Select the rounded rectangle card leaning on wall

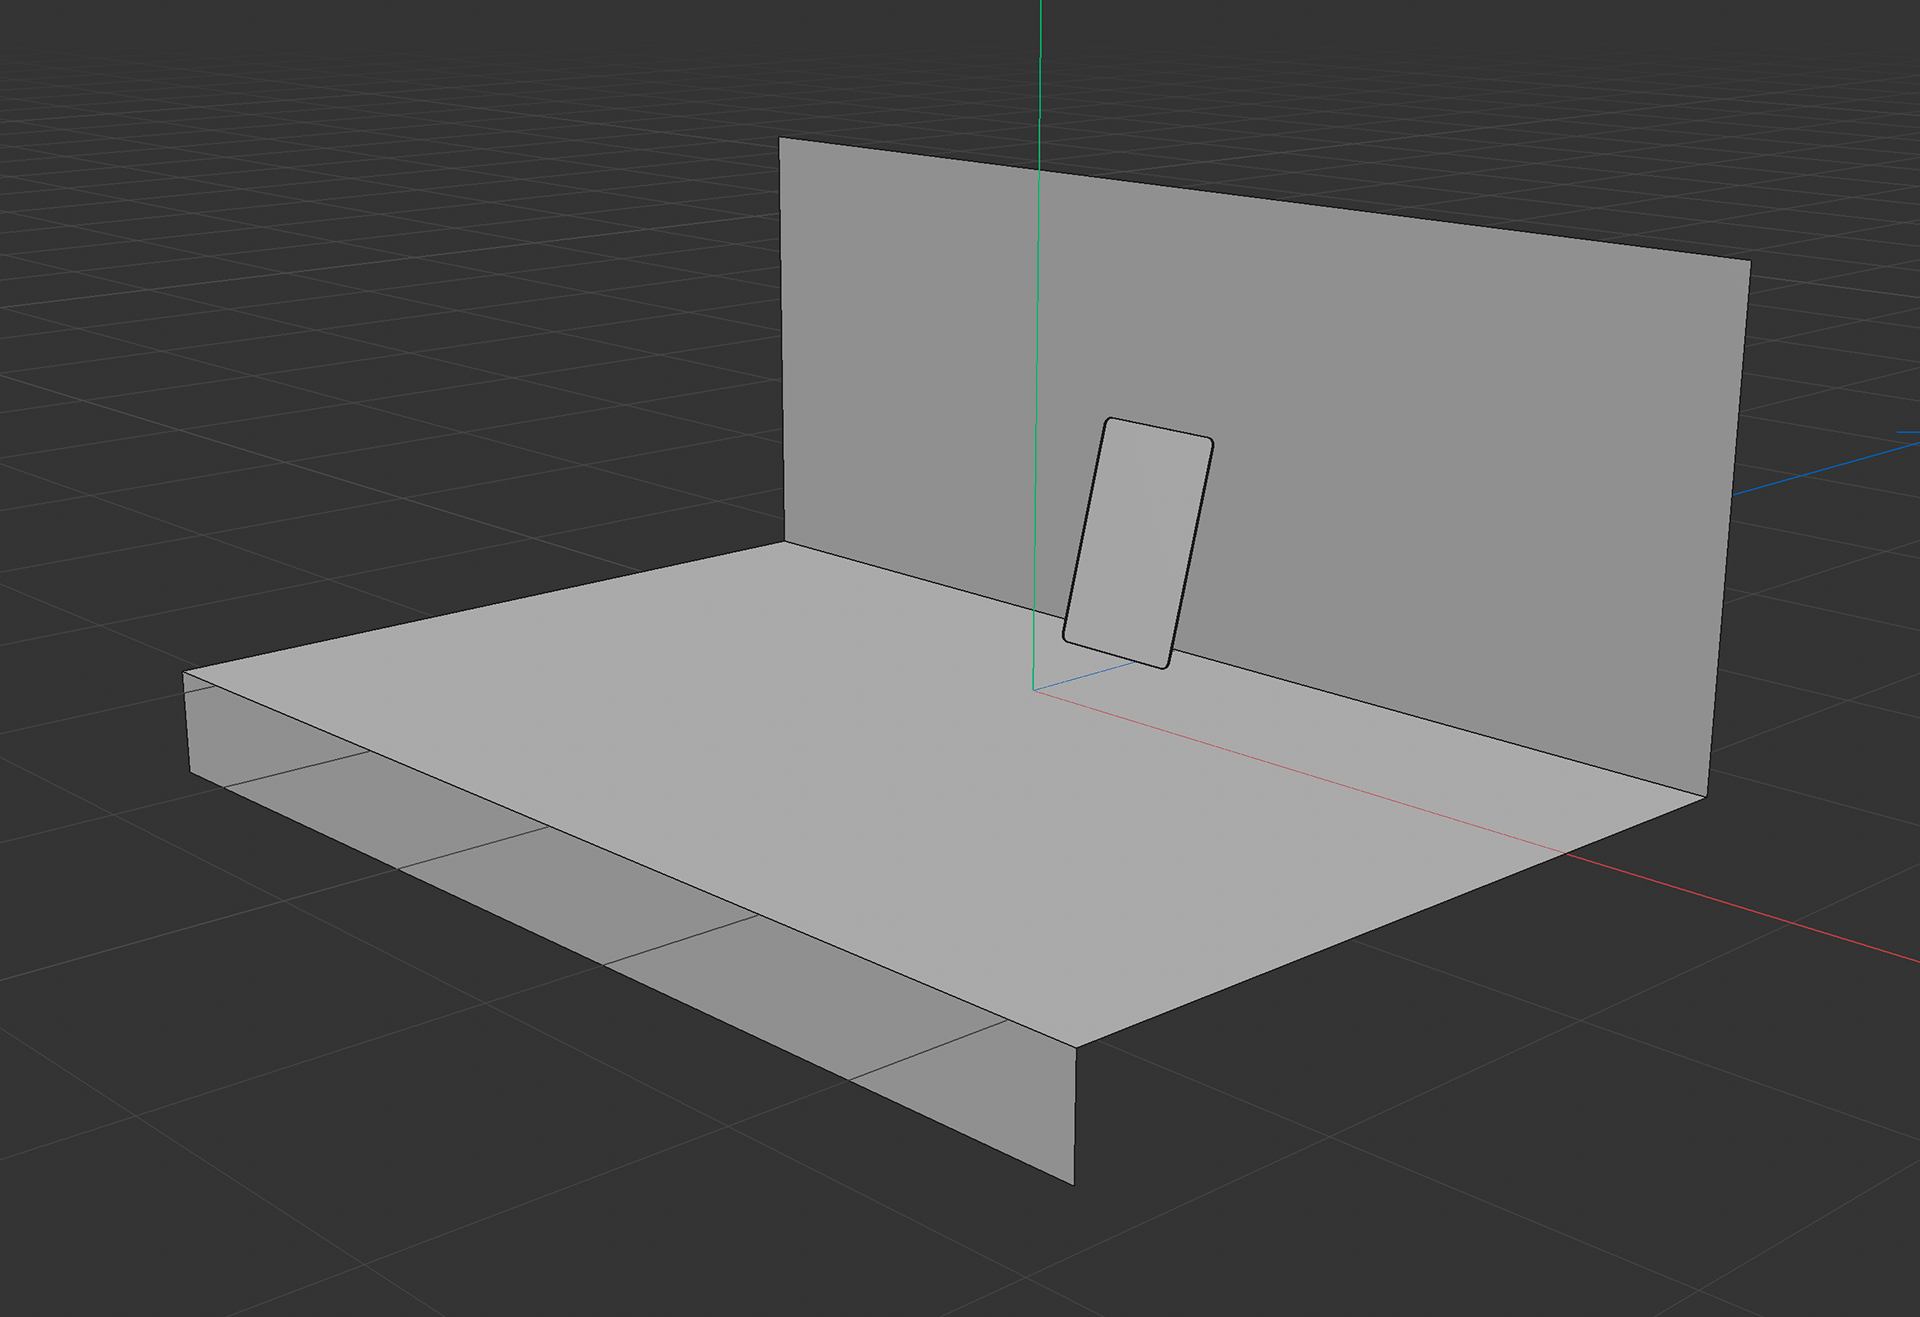tap(1138, 543)
